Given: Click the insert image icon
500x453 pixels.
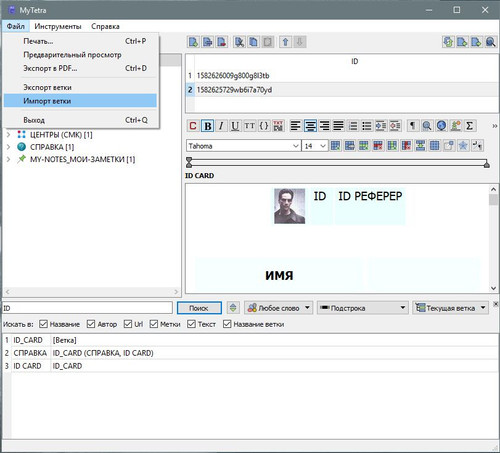Looking at the screenshot, I should [x=455, y=126].
